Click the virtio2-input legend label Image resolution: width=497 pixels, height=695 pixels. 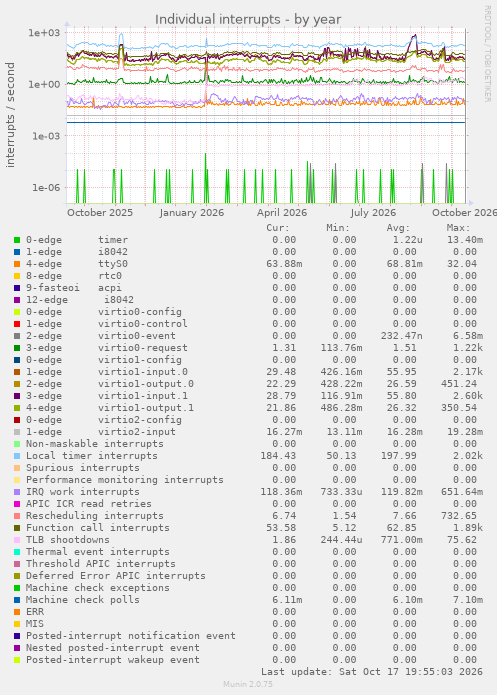pyautogui.click(x=137, y=432)
